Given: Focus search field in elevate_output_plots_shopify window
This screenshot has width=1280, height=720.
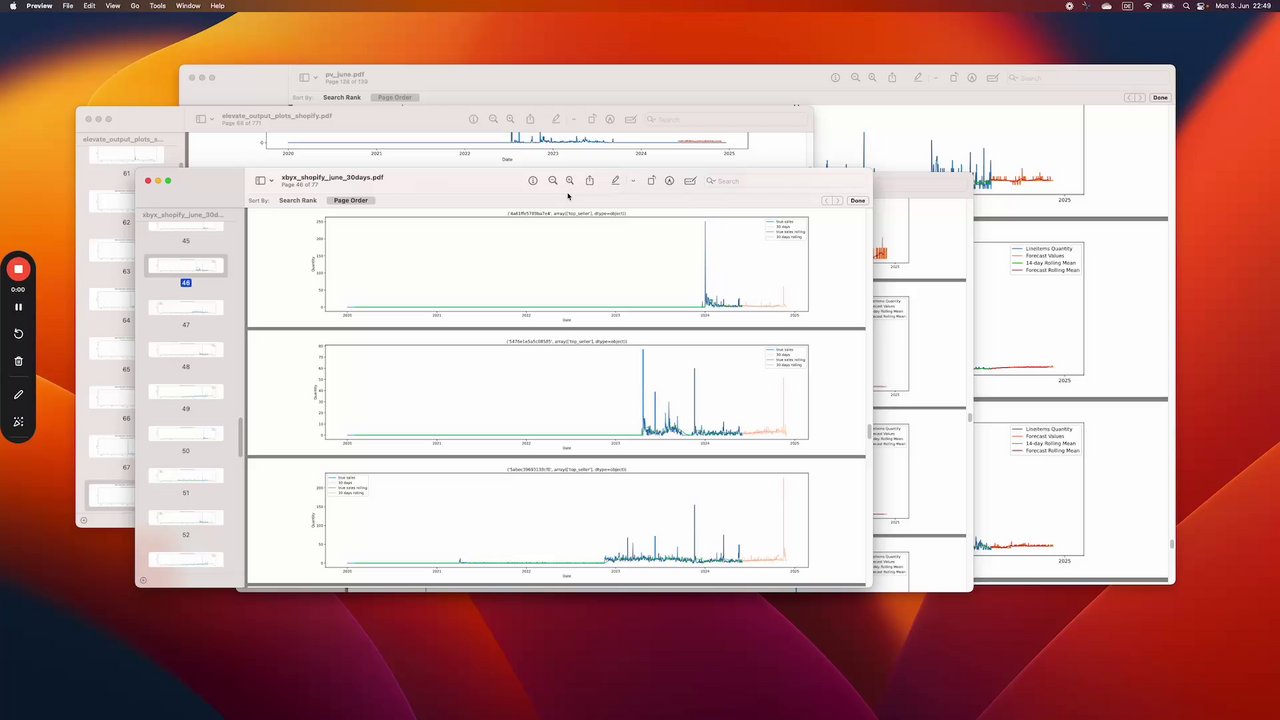Looking at the screenshot, I should pos(724,119).
